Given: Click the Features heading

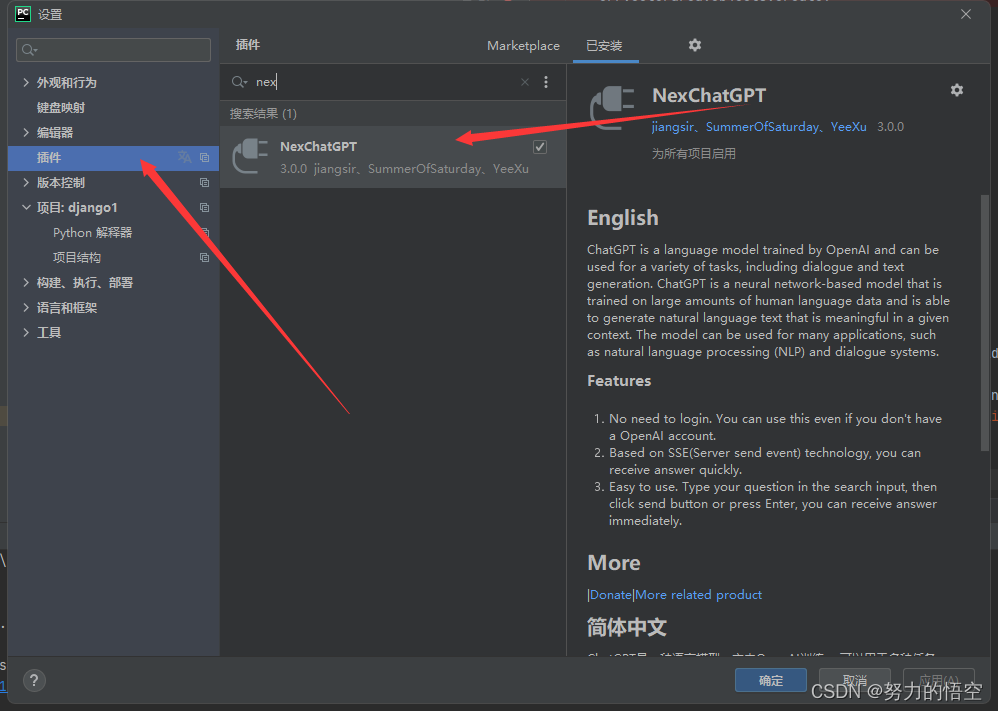Looking at the screenshot, I should (x=619, y=381).
